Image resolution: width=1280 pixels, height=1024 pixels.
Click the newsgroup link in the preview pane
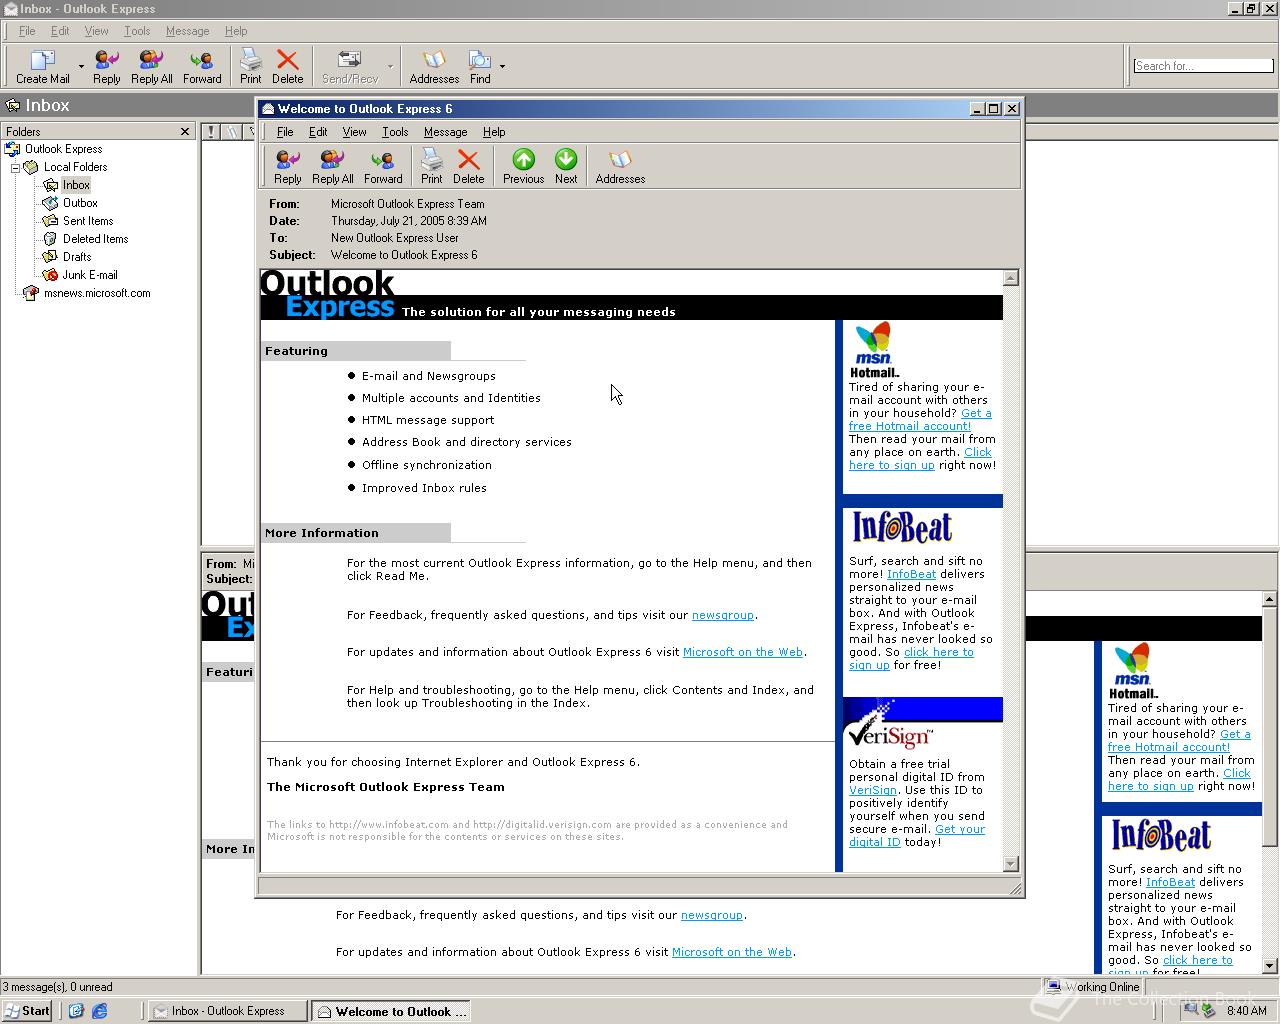(x=711, y=915)
